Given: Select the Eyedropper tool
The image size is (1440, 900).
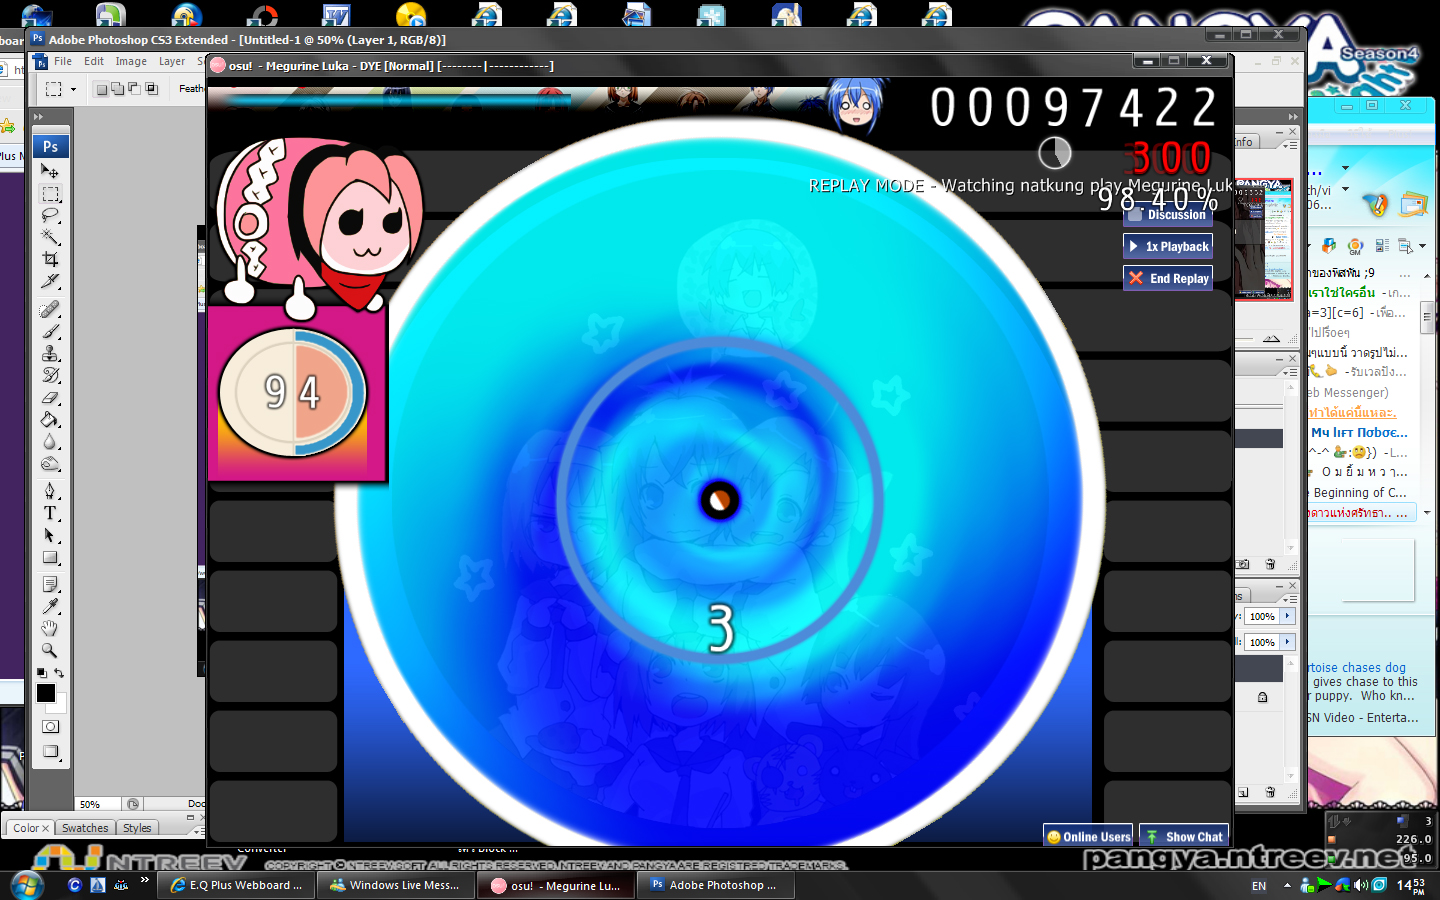Looking at the screenshot, I should [x=50, y=606].
